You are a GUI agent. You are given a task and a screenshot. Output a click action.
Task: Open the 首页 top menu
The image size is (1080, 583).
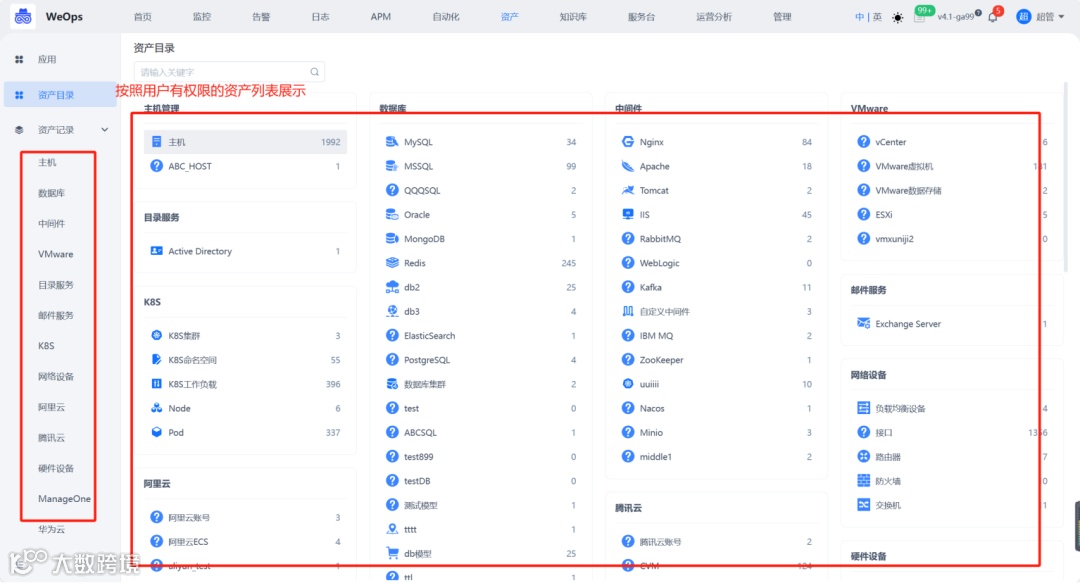click(x=143, y=17)
